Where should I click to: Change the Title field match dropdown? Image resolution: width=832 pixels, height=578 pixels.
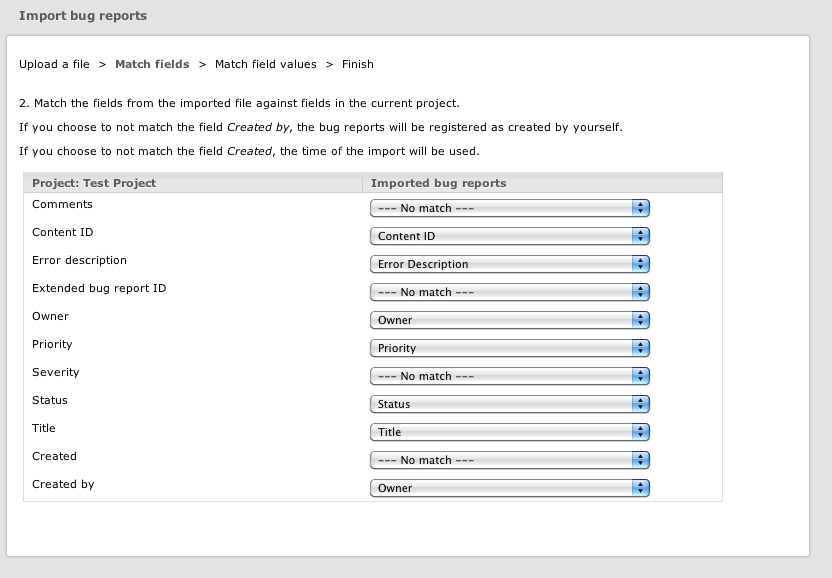tap(510, 432)
